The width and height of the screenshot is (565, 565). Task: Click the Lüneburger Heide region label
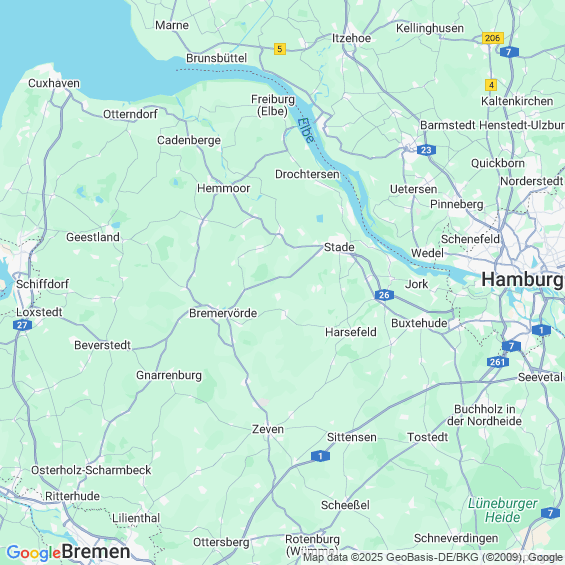(x=503, y=510)
